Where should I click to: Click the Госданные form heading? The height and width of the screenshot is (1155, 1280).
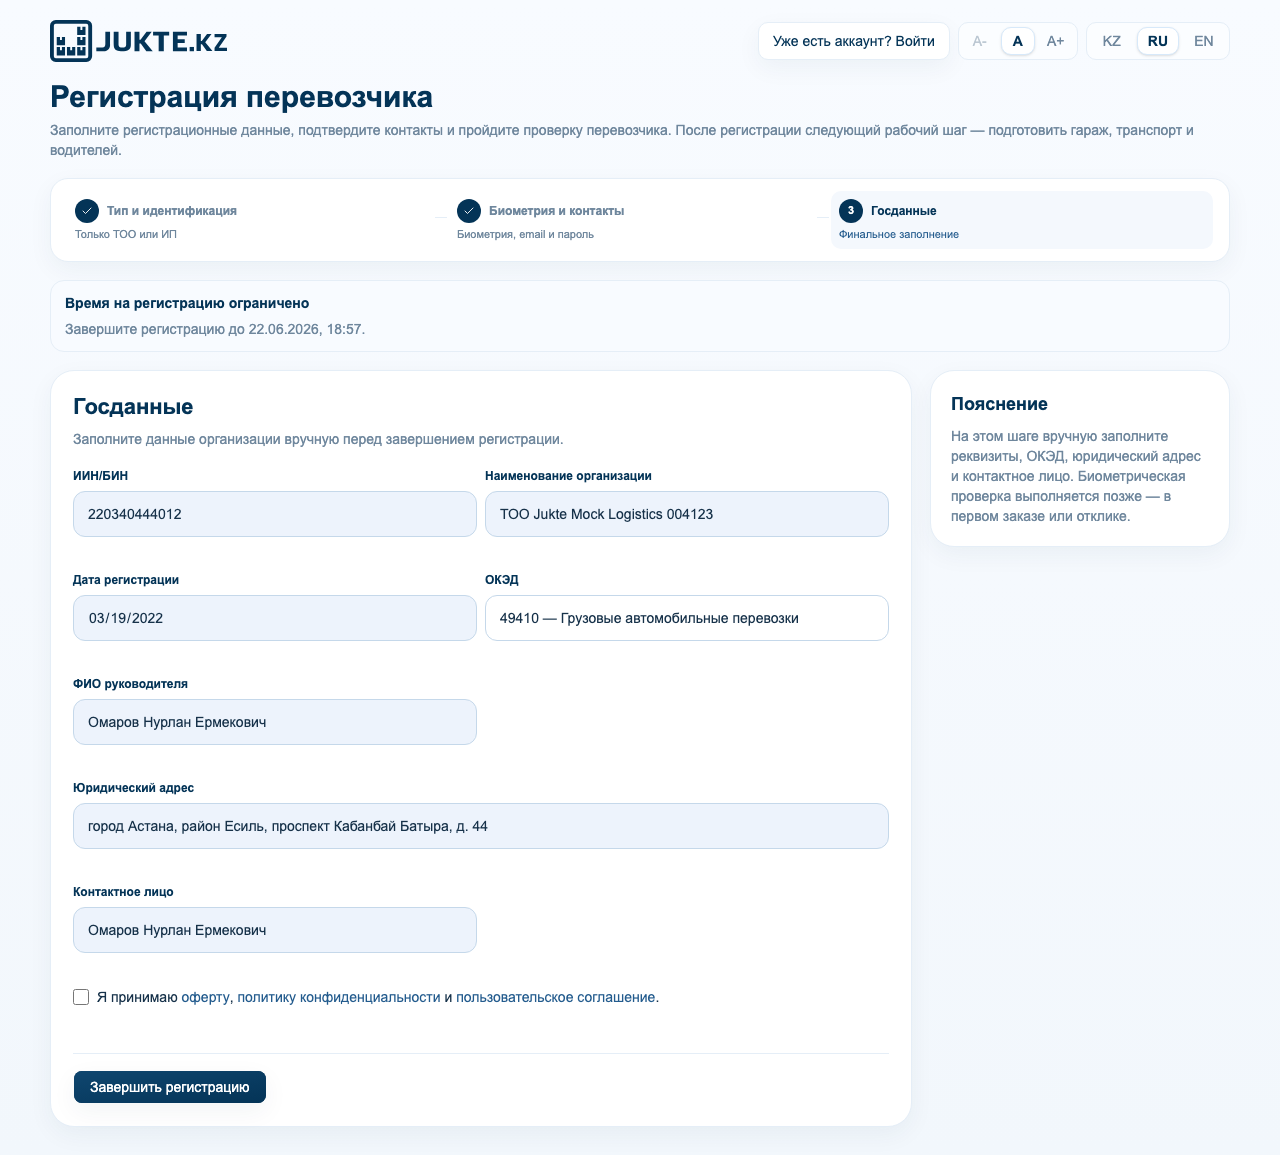133,407
